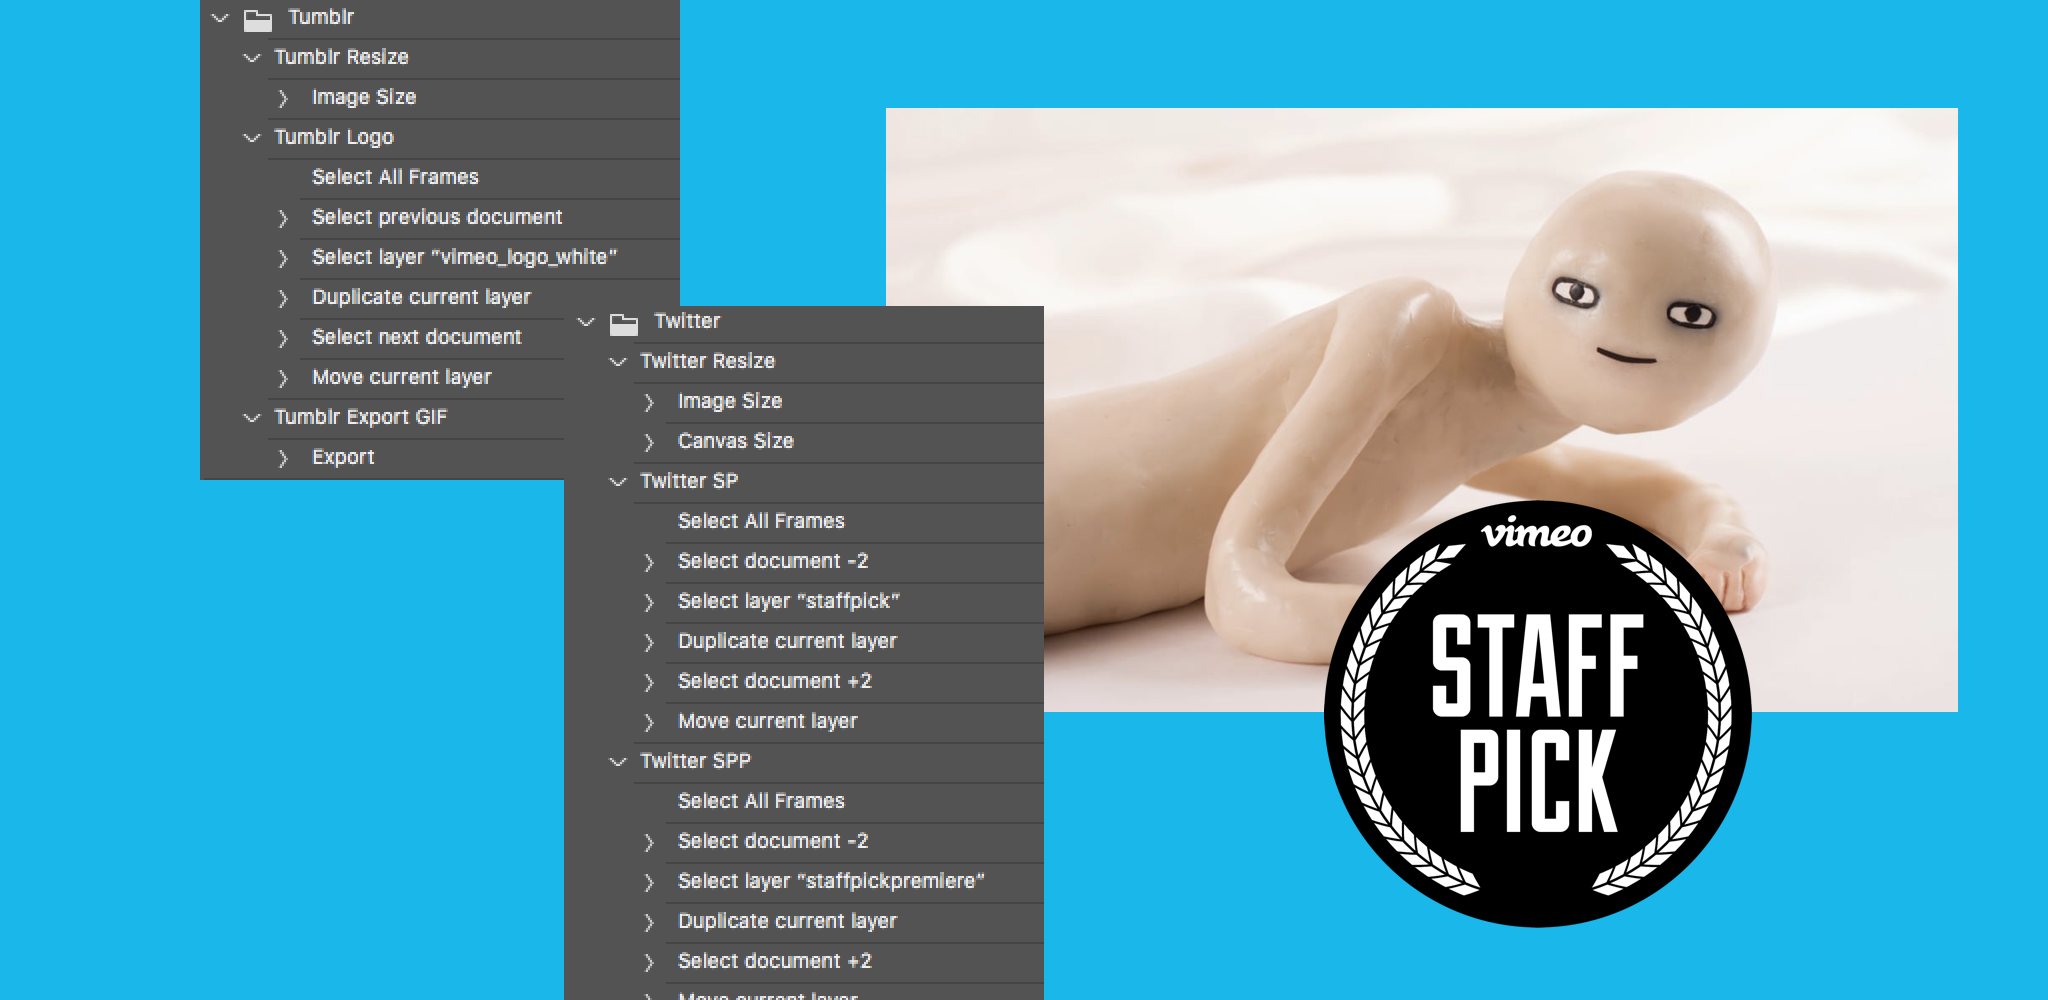The height and width of the screenshot is (1000, 2048).
Task: Click the Twitter action set folder icon
Action: point(624,323)
